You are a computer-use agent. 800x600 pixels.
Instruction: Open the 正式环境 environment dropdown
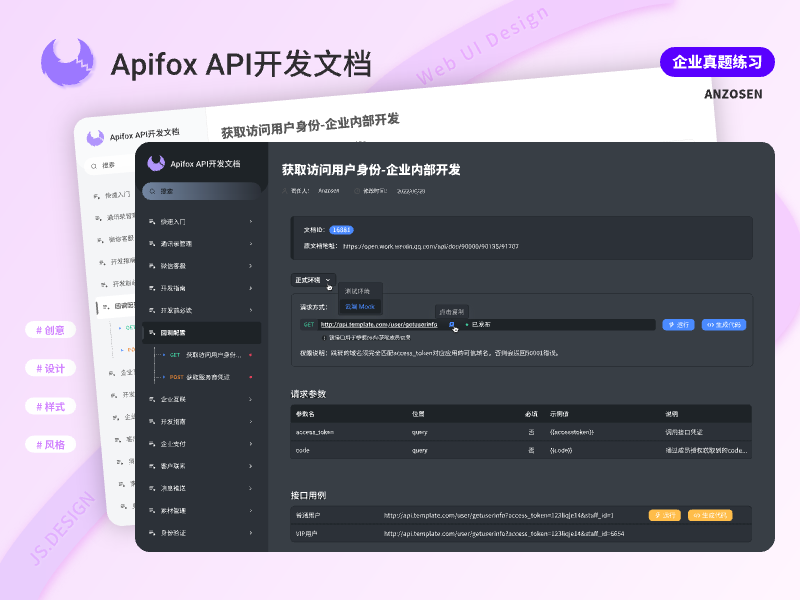pyautogui.click(x=313, y=280)
